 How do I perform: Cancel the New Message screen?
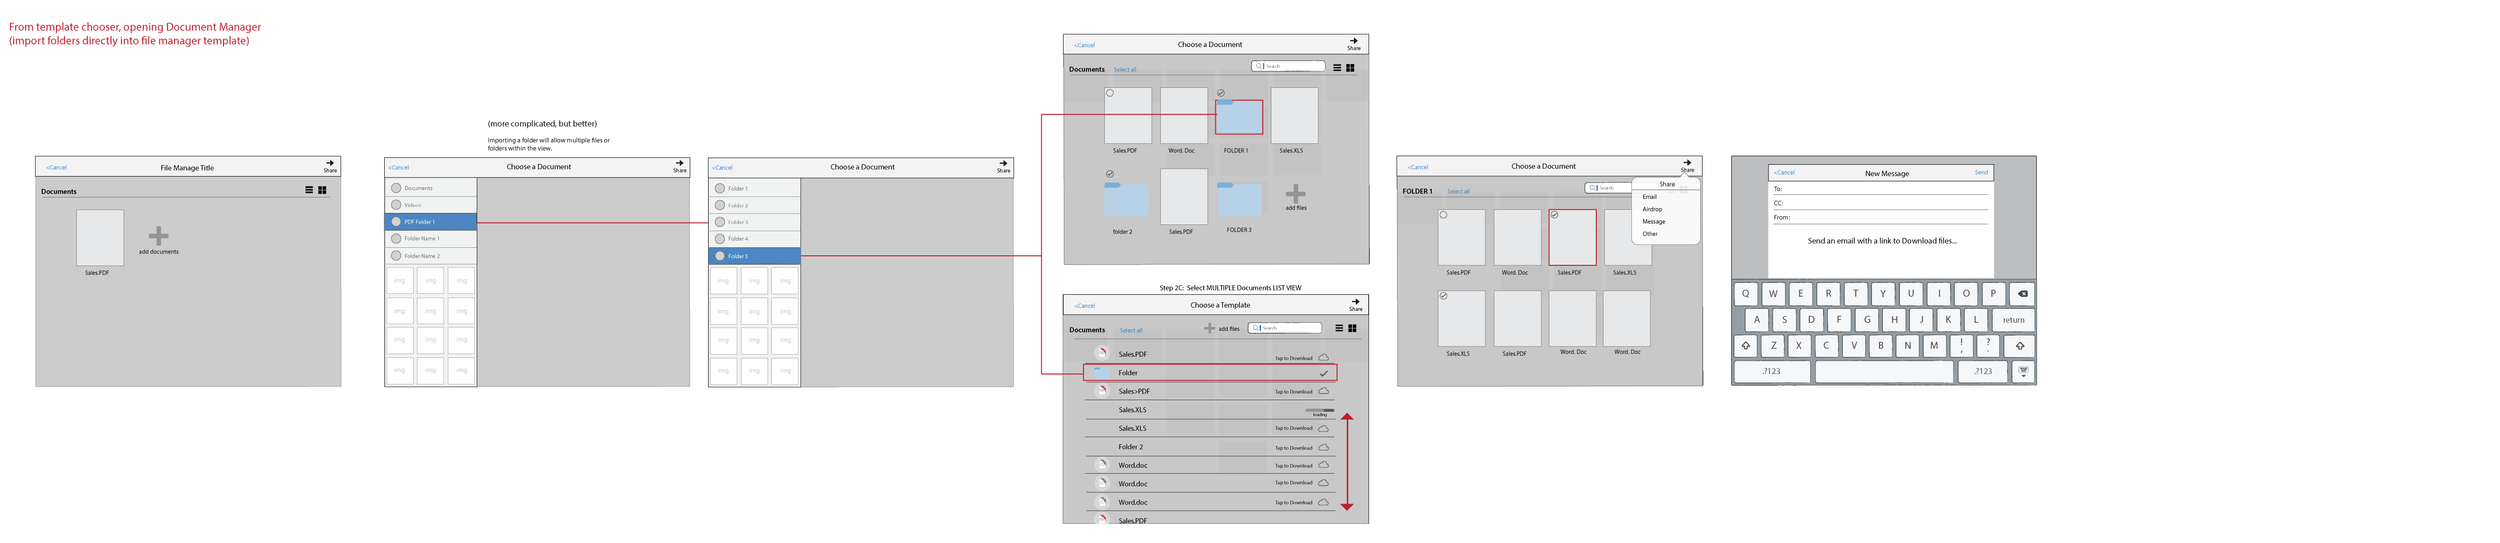1785,173
